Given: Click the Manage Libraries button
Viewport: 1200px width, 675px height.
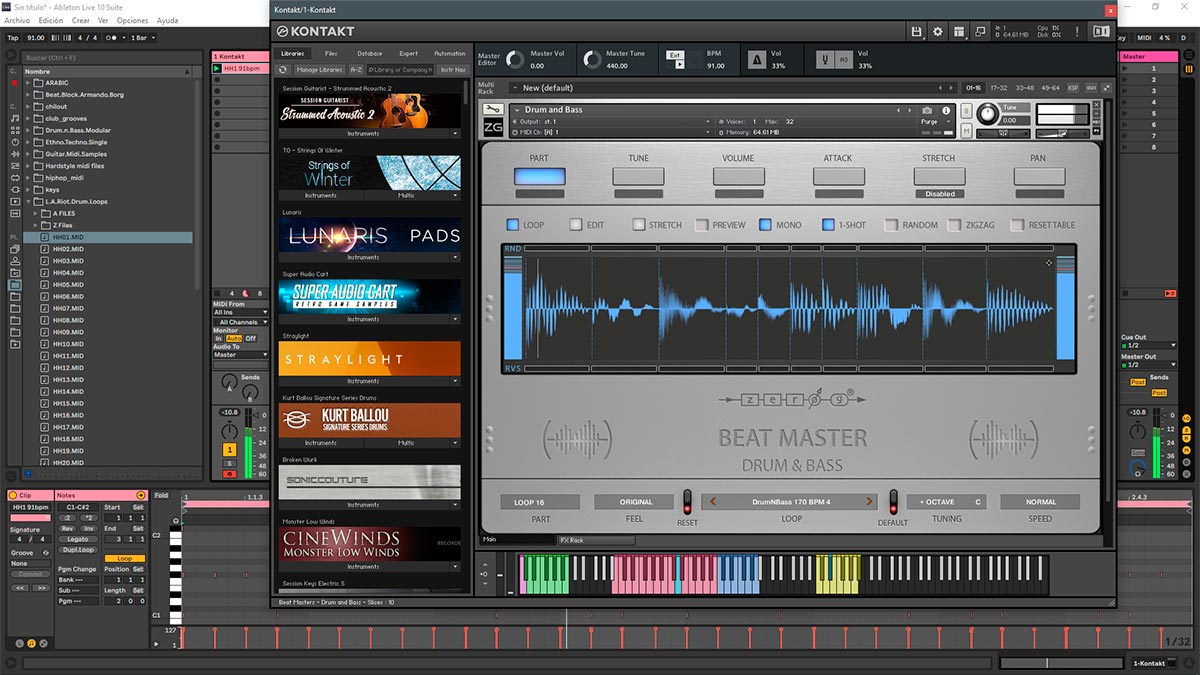Looking at the screenshot, I should point(320,70).
